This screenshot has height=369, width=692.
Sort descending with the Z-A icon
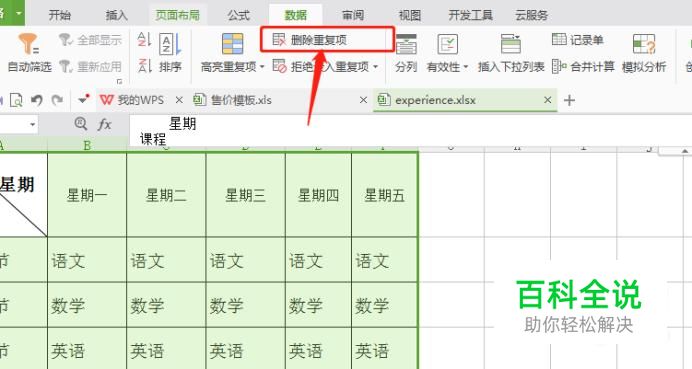pyautogui.click(x=144, y=66)
